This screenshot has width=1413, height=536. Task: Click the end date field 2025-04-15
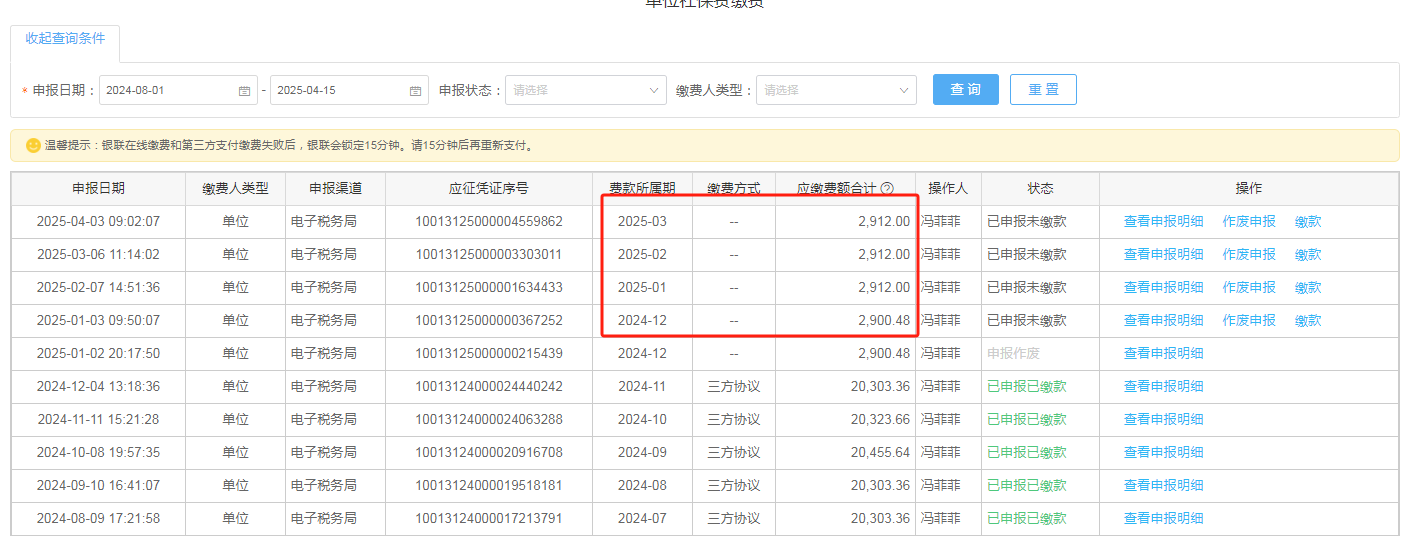point(338,90)
